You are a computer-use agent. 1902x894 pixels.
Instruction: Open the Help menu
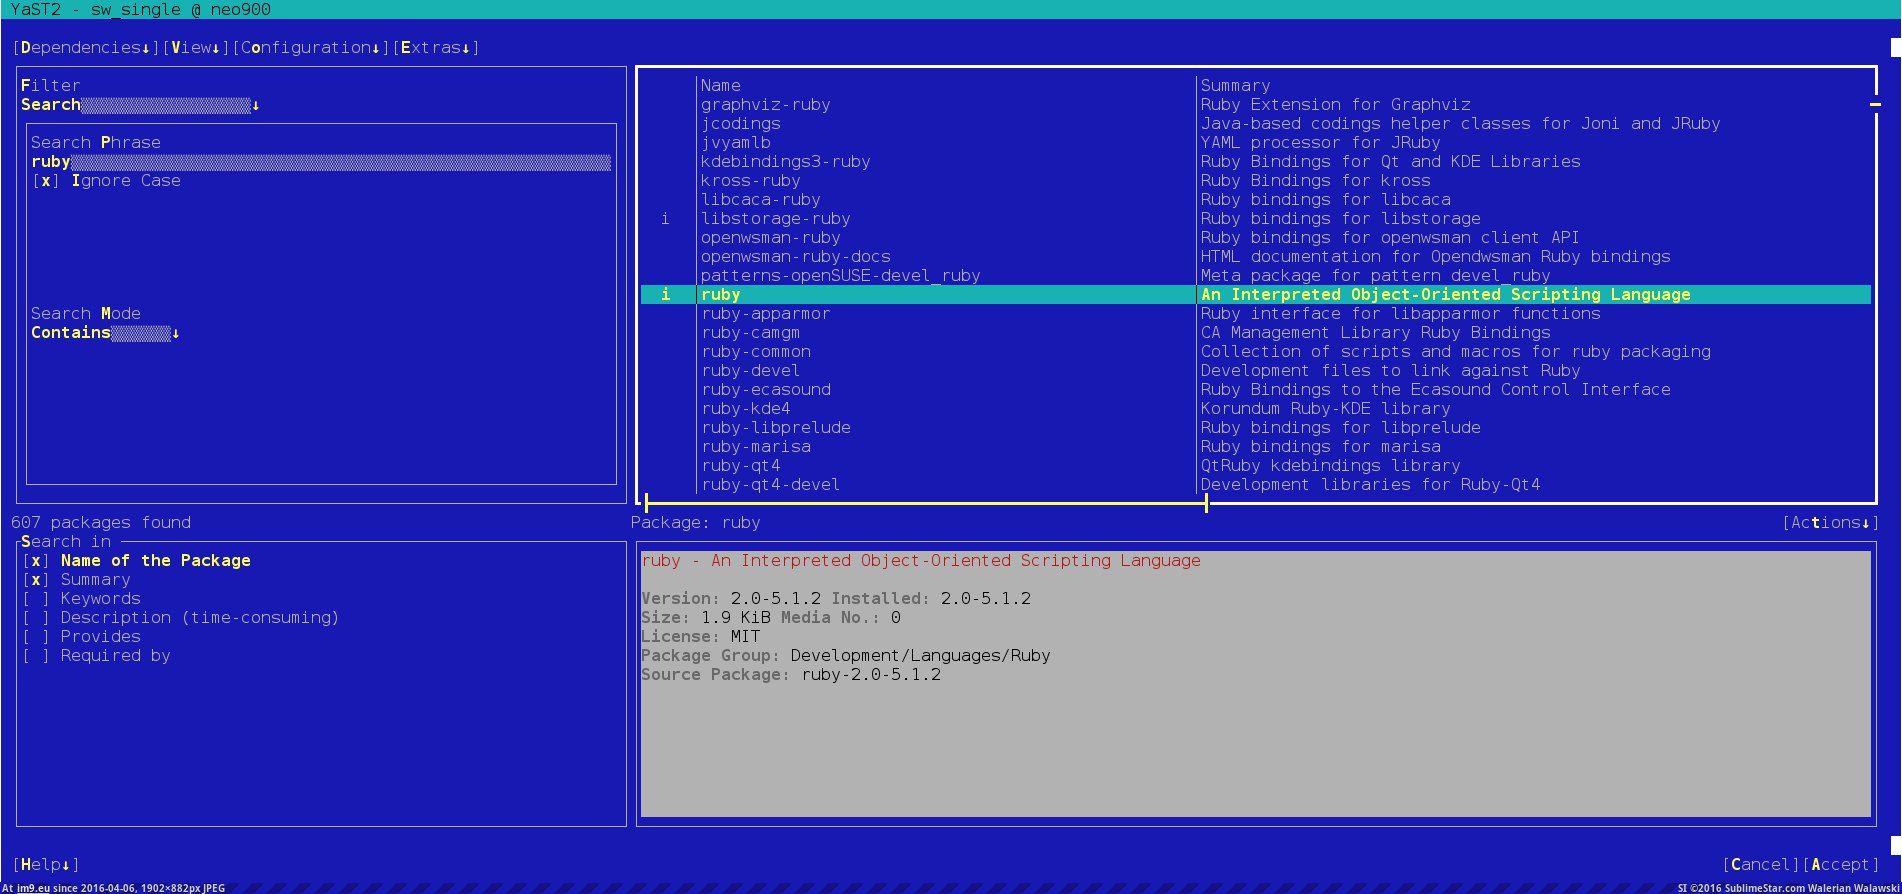(x=46, y=865)
